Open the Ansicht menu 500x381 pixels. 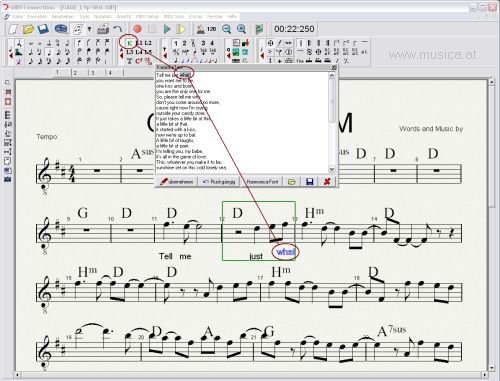pyautogui.click(x=124, y=16)
